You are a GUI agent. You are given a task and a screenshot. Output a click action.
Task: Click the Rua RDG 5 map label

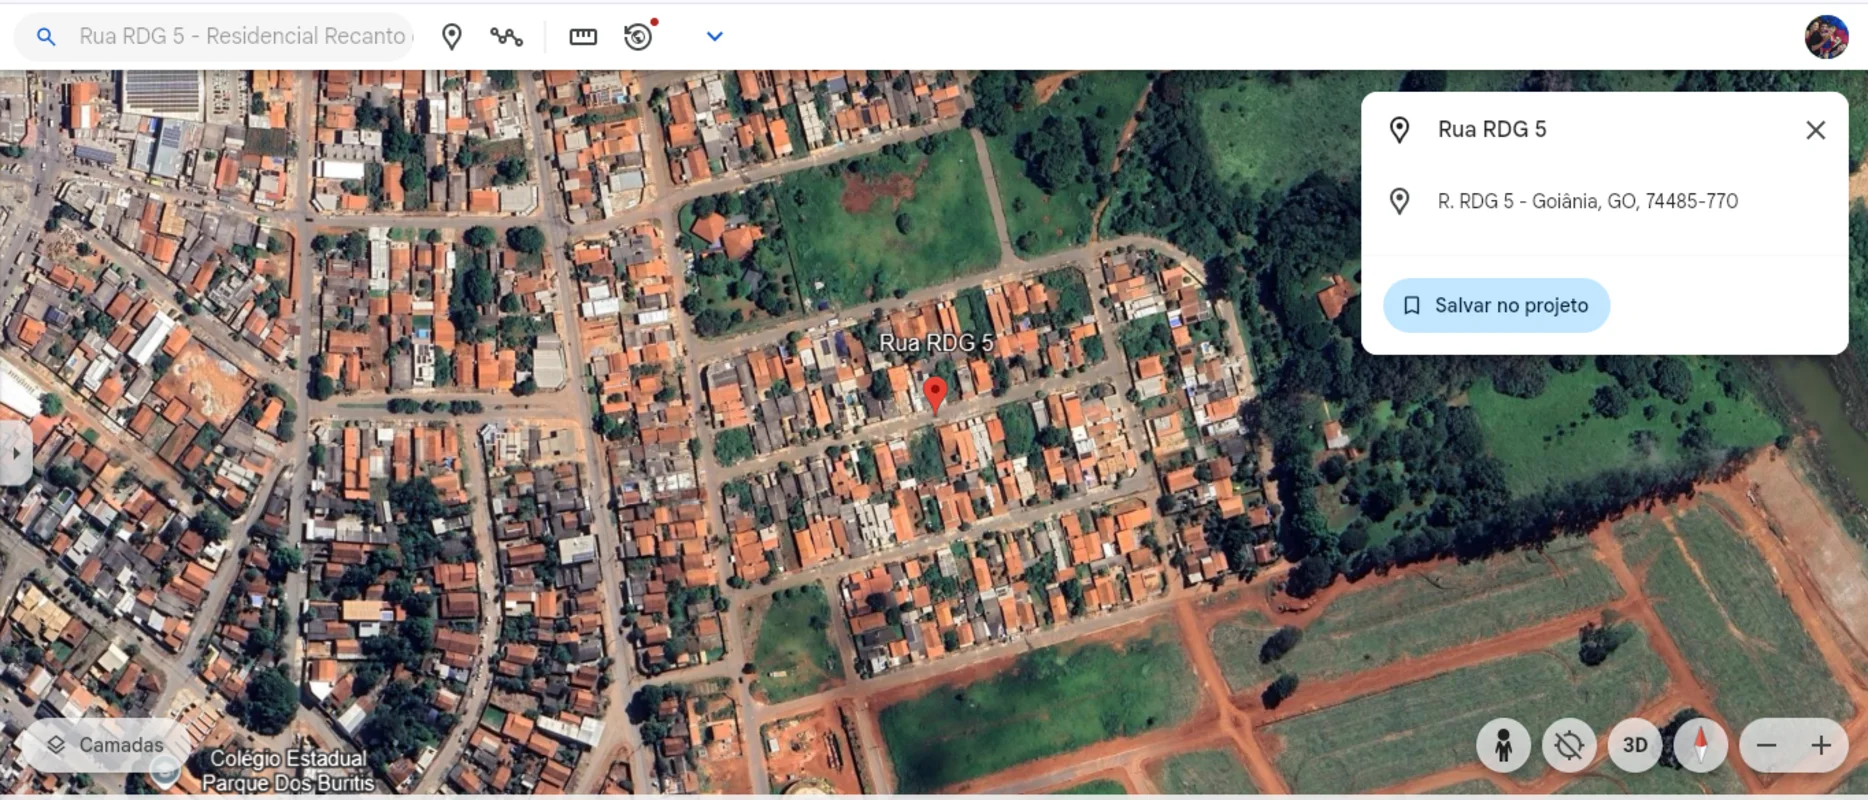click(936, 343)
